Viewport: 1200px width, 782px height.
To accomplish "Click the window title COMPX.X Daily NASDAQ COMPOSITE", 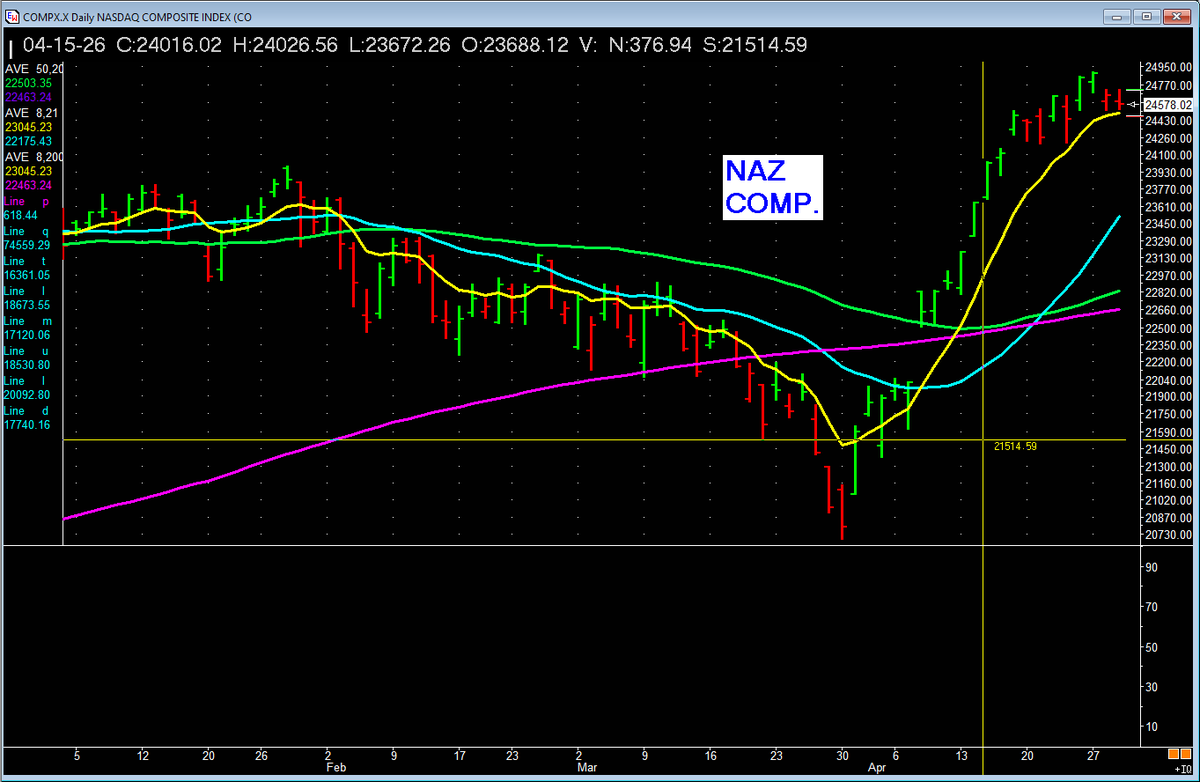I will (x=138, y=15).
